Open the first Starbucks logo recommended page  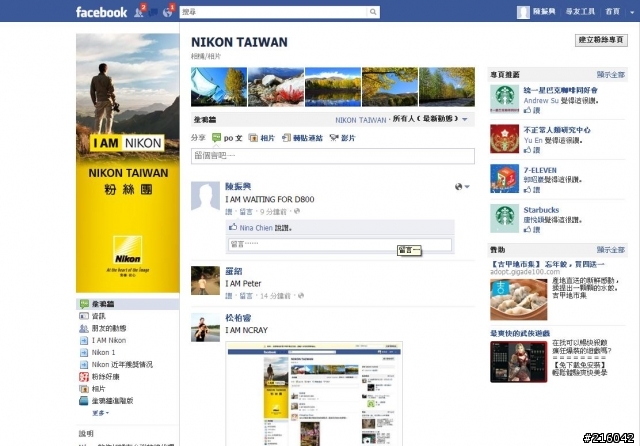(x=504, y=99)
